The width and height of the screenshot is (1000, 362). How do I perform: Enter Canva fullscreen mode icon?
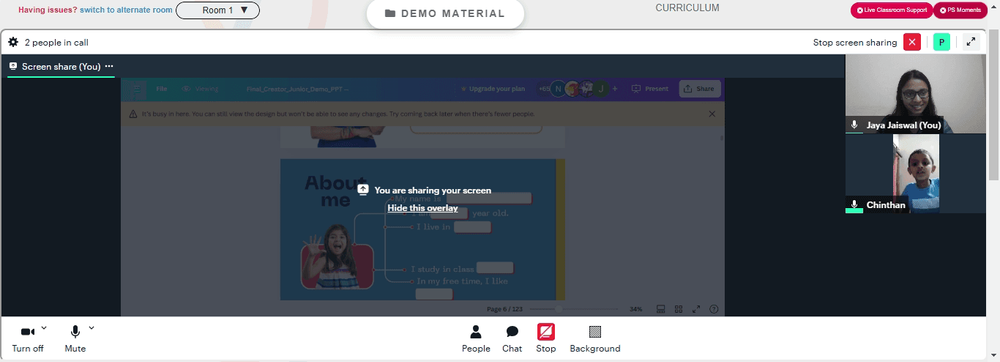pos(696,309)
